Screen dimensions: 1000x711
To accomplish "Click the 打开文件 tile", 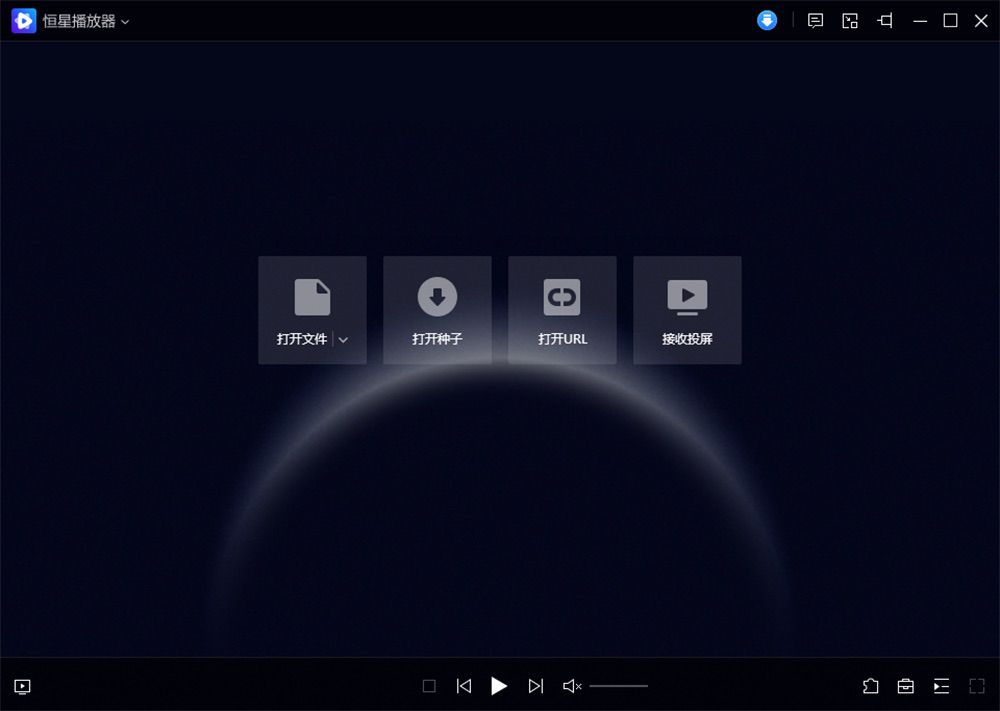I will pyautogui.click(x=301, y=310).
